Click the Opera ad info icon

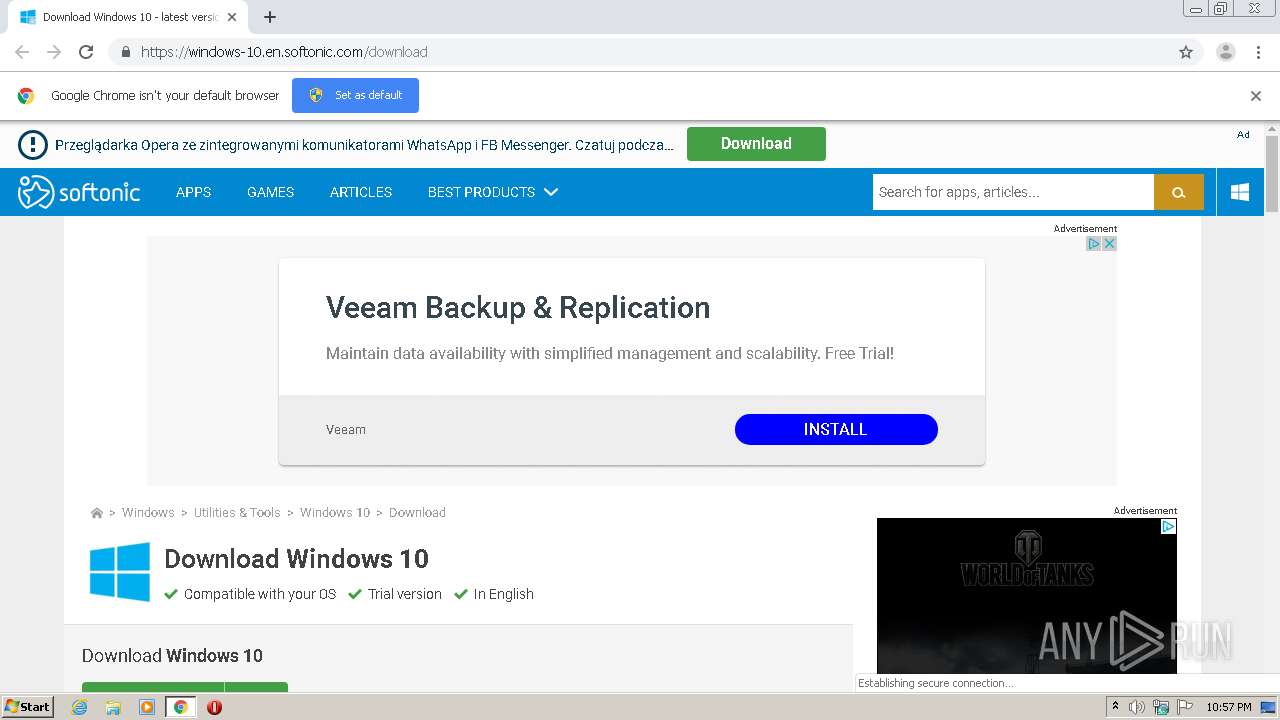click(33, 145)
